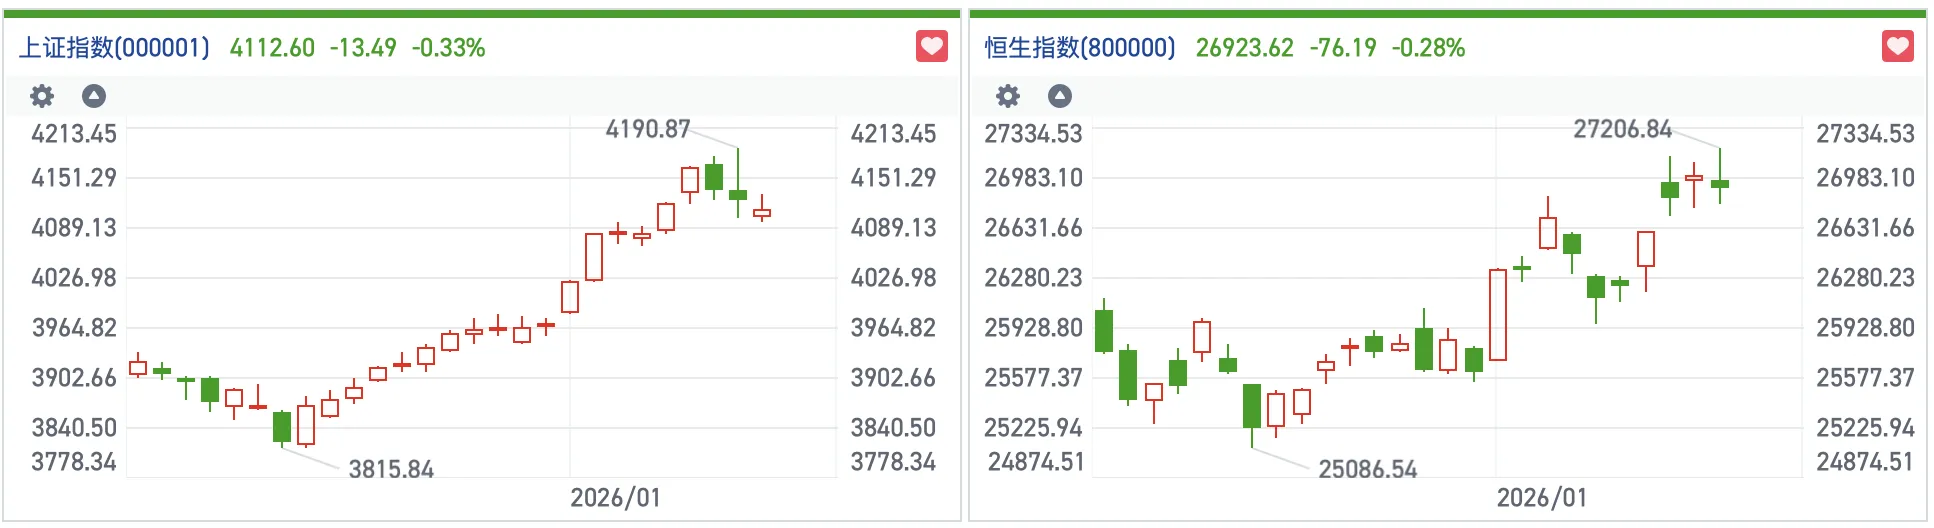Toggle favorite heart for 上证指数
Image resolution: width=1934 pixels, height=528 pixels.
pyautogui.click(x=932, y=46)
